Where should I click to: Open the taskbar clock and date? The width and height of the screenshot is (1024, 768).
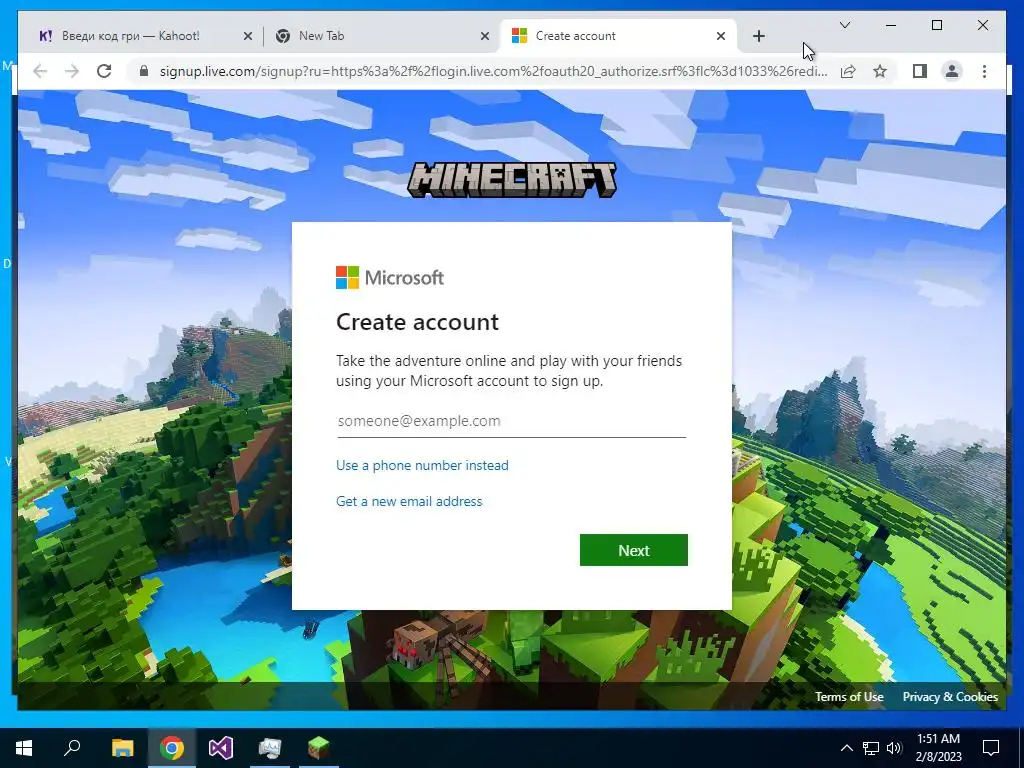pyautogui.click(x=938, y=748)
